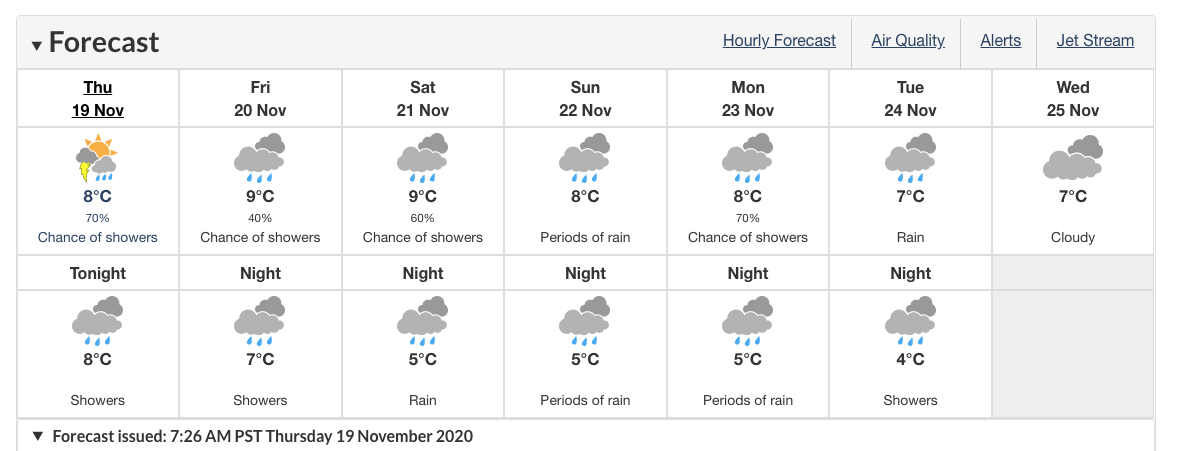Click Friday night 7°C showers icon
The height and width of the screenshot is (451, 1178).
pyautogui.click(x=260, y=321)
